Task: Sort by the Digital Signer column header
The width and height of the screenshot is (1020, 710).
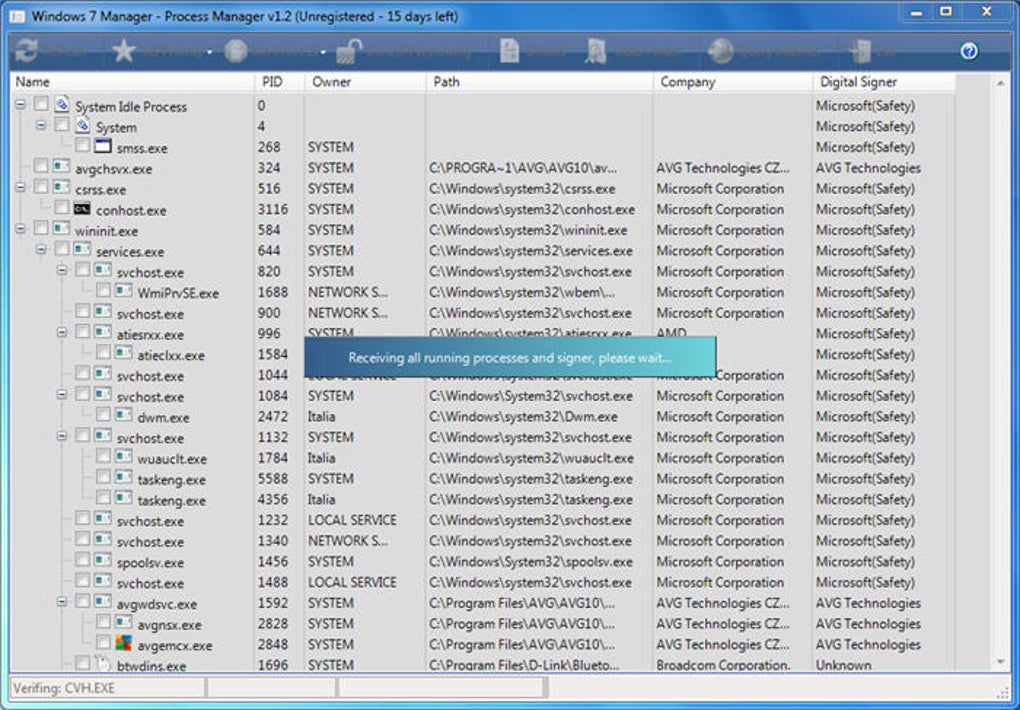Action: (885, 82)
